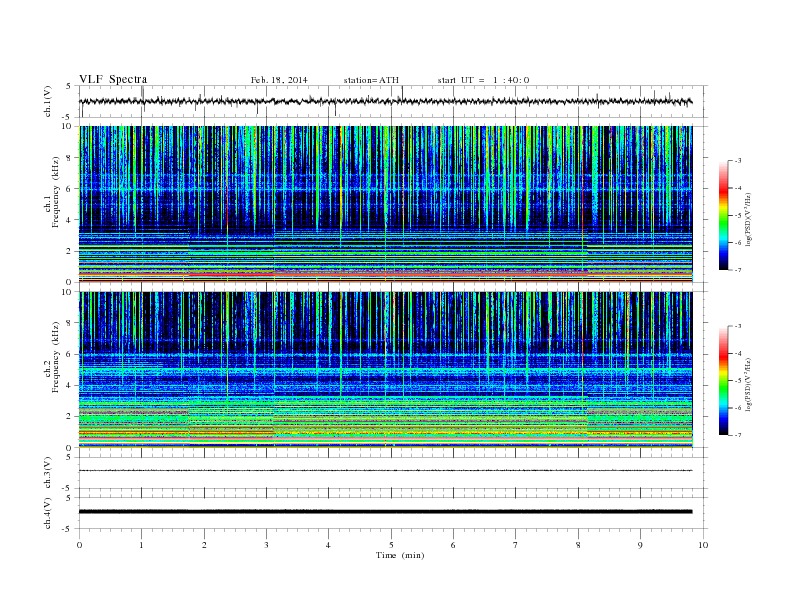The image size is (792, 612).
Task: Click the ch.1 spectrogram panel
Action: [385, 204]
